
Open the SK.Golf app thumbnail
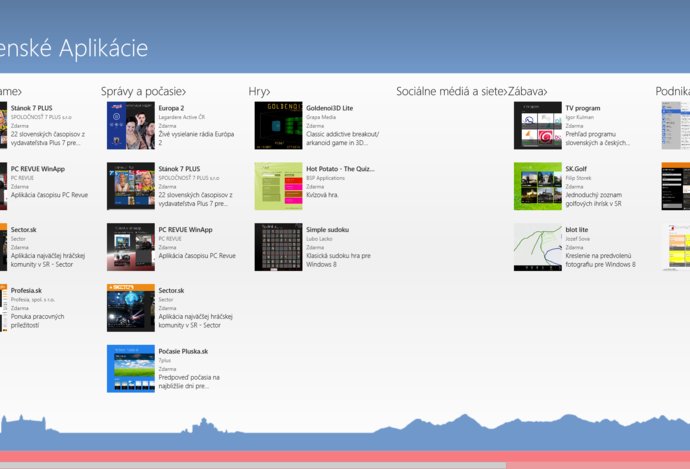538,186
